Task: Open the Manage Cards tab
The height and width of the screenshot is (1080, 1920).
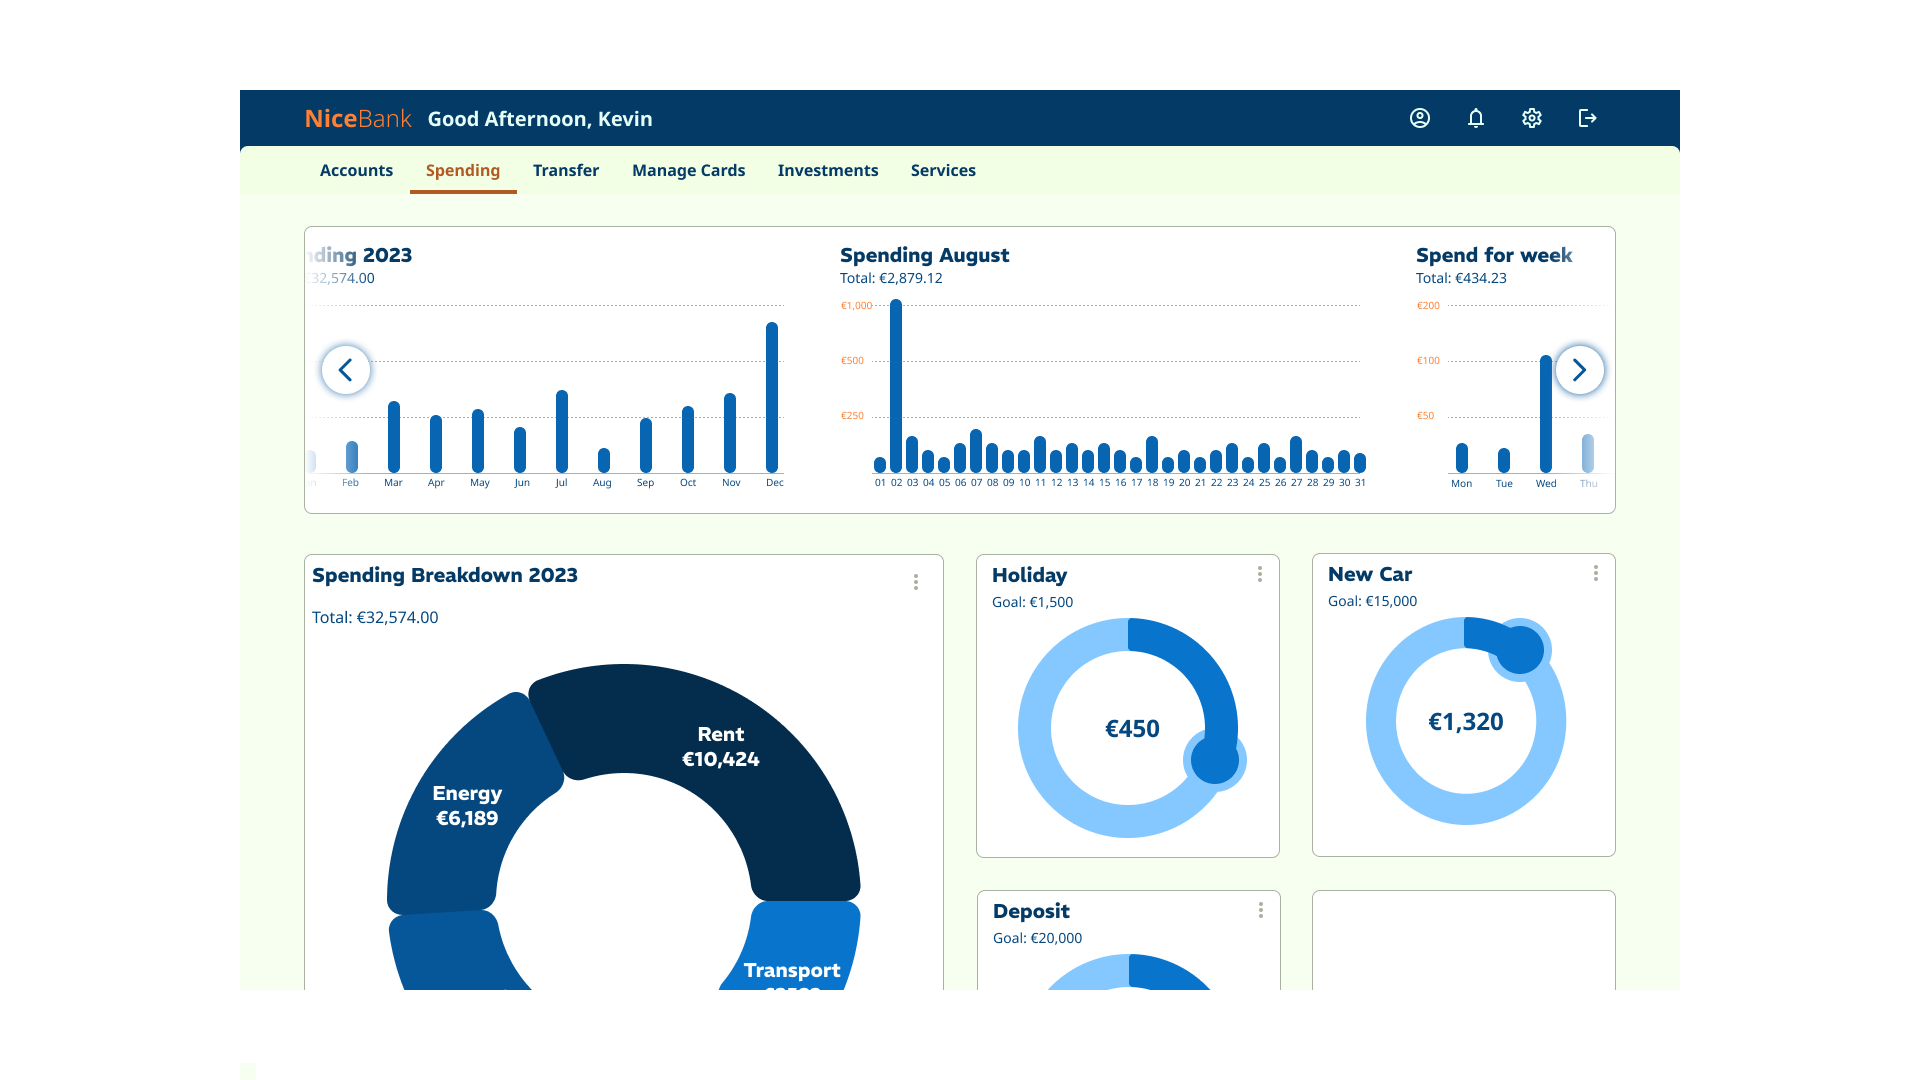Action: 688,170
